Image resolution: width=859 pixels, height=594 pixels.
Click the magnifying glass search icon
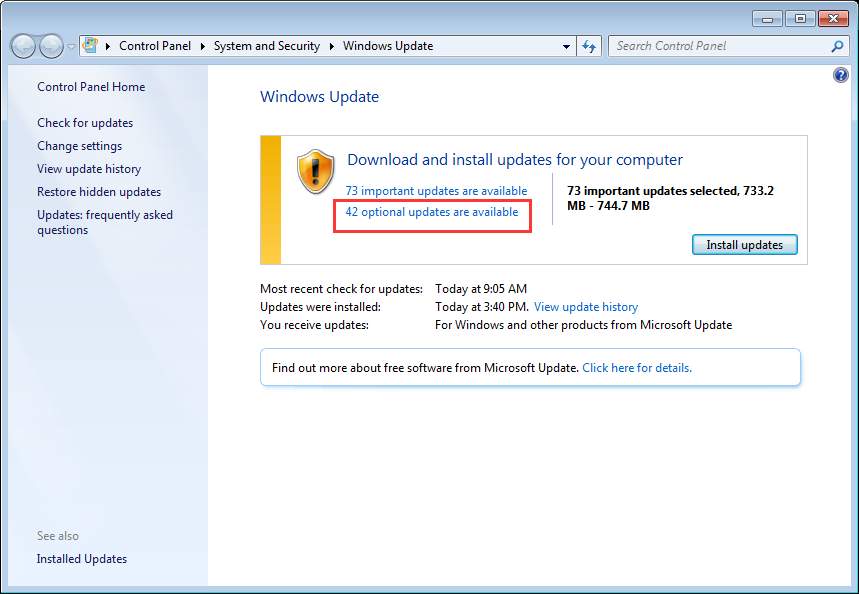(x=837, y=46)
